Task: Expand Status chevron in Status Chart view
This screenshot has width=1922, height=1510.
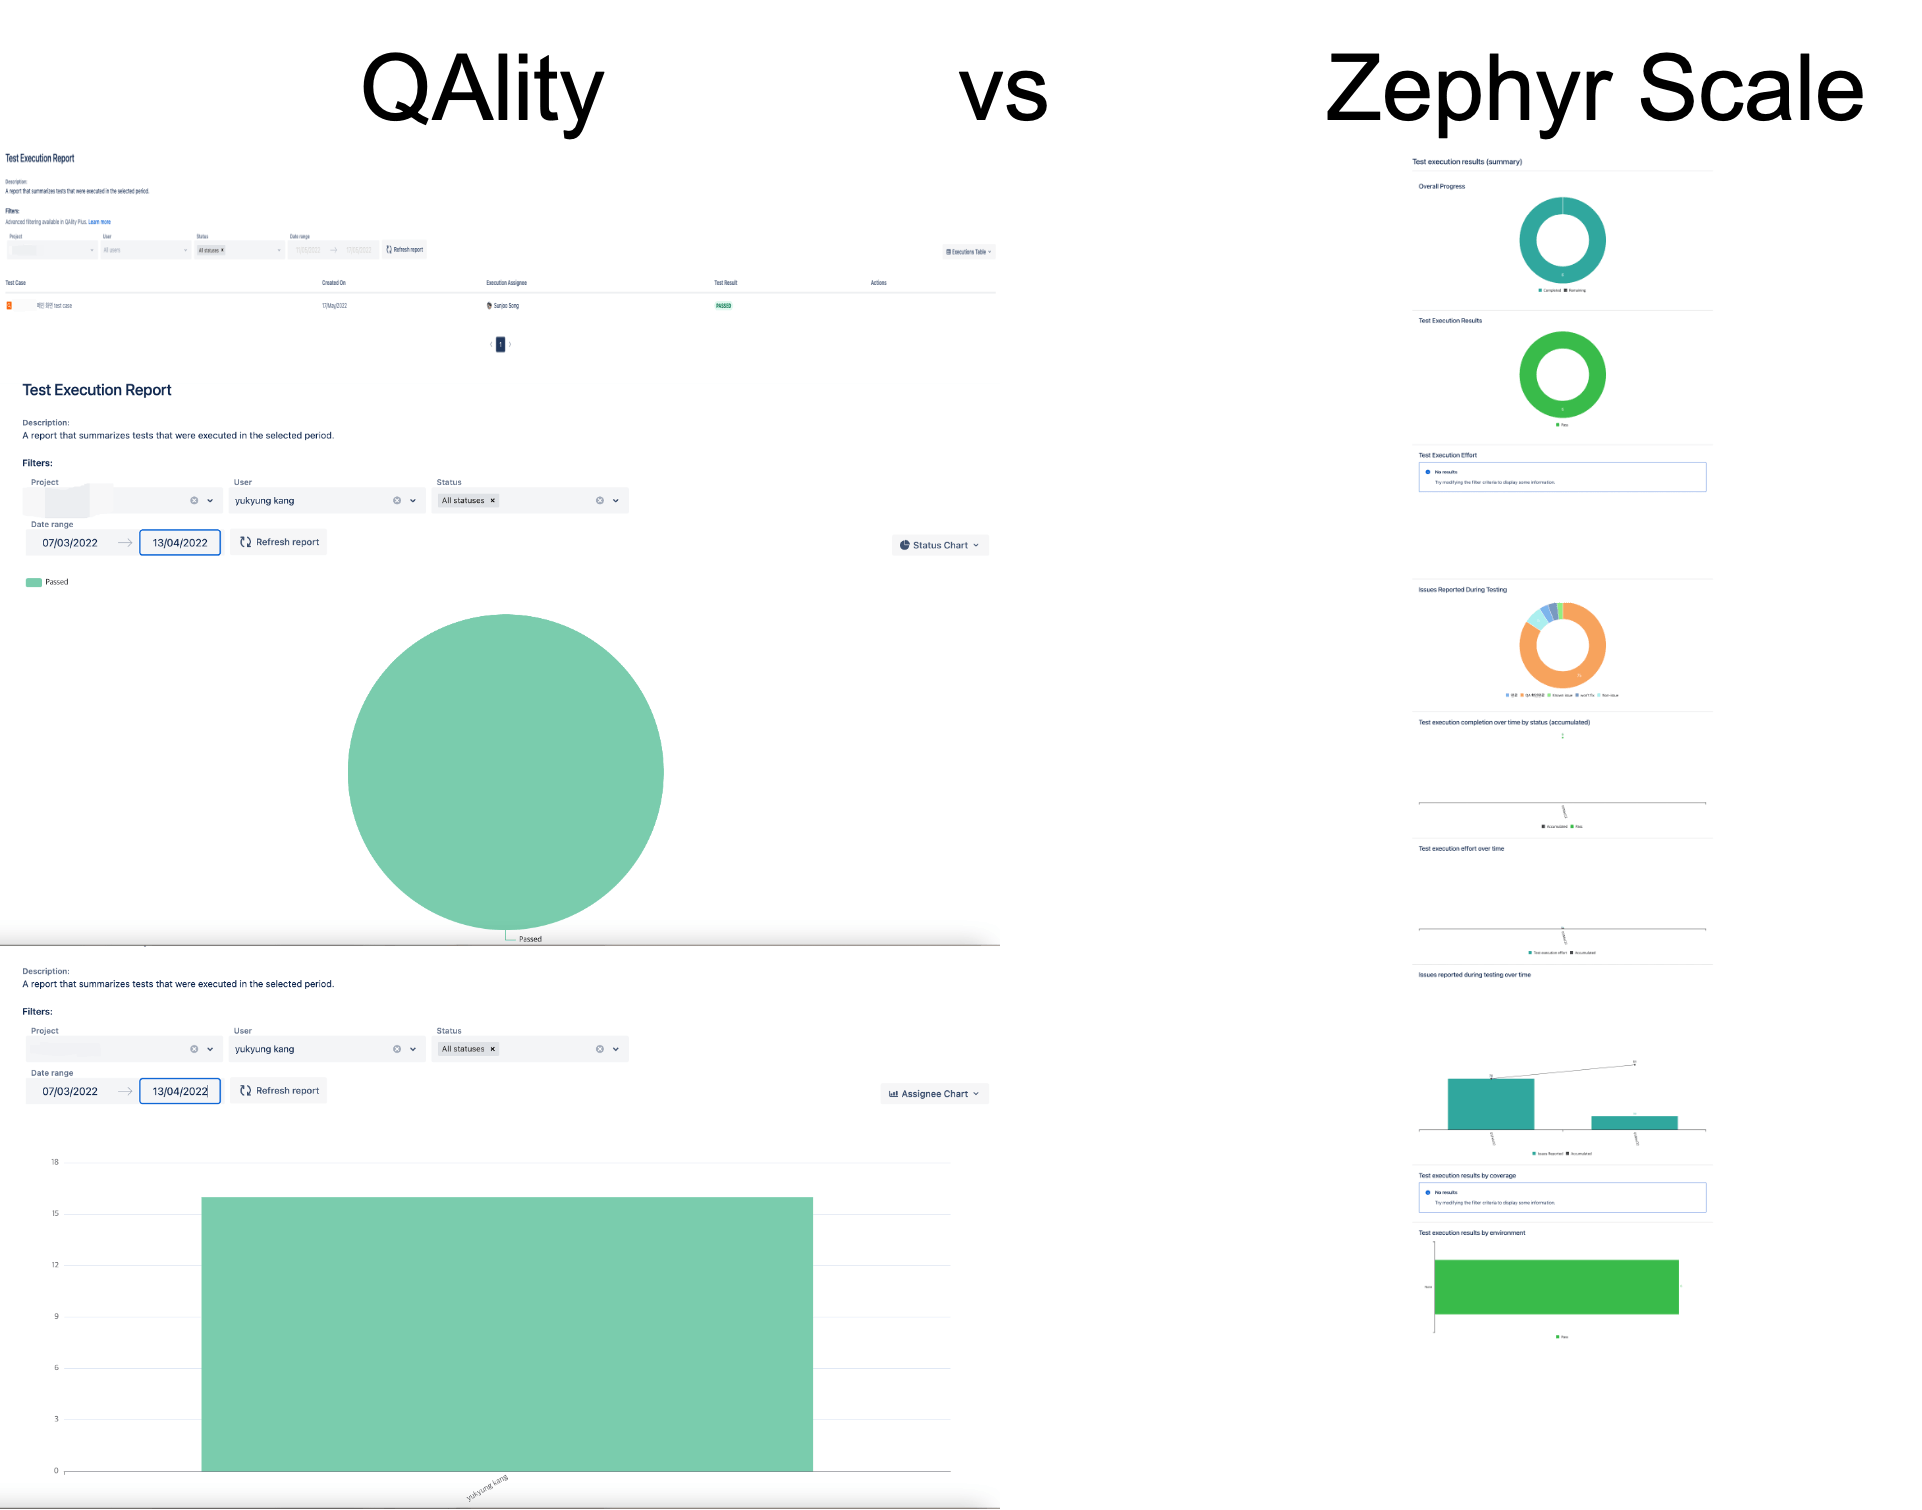Action: (x=616, y=501)
